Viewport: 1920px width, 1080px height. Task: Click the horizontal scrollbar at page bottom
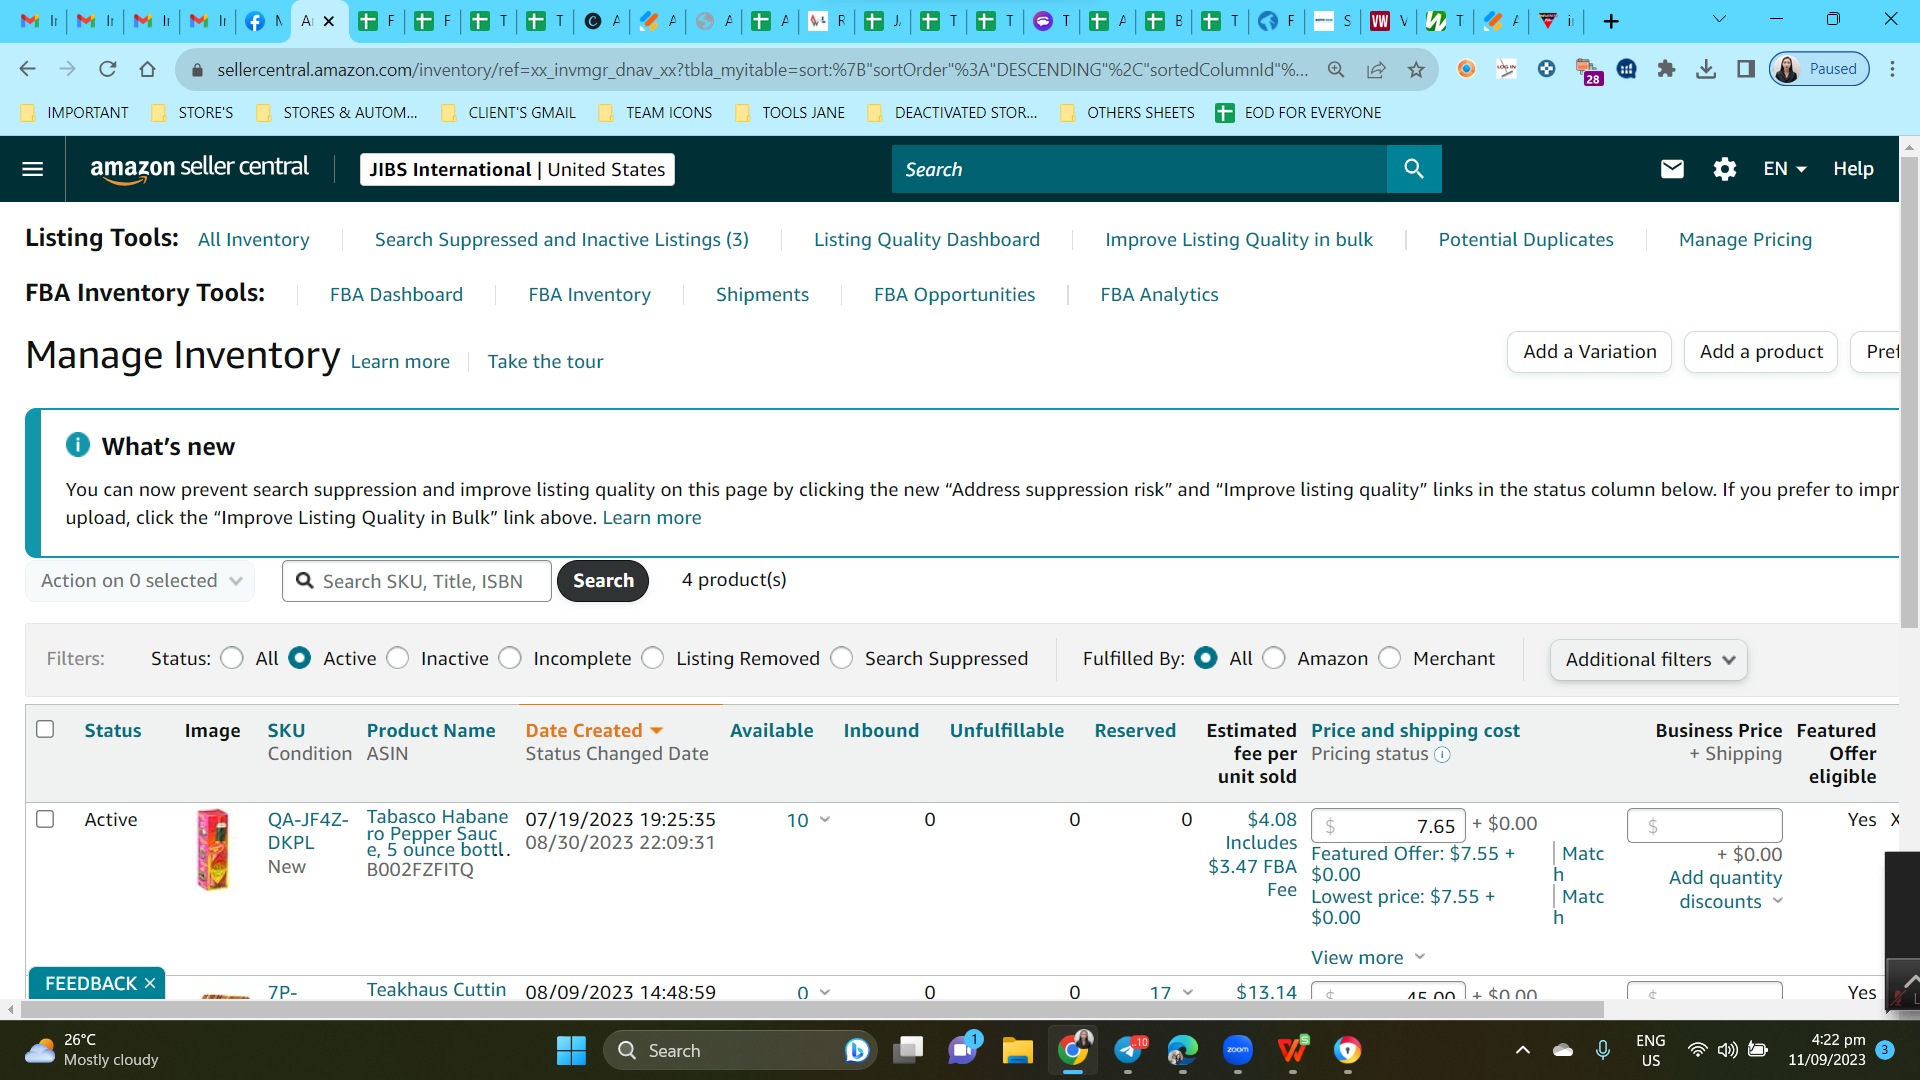(810, 1010)
